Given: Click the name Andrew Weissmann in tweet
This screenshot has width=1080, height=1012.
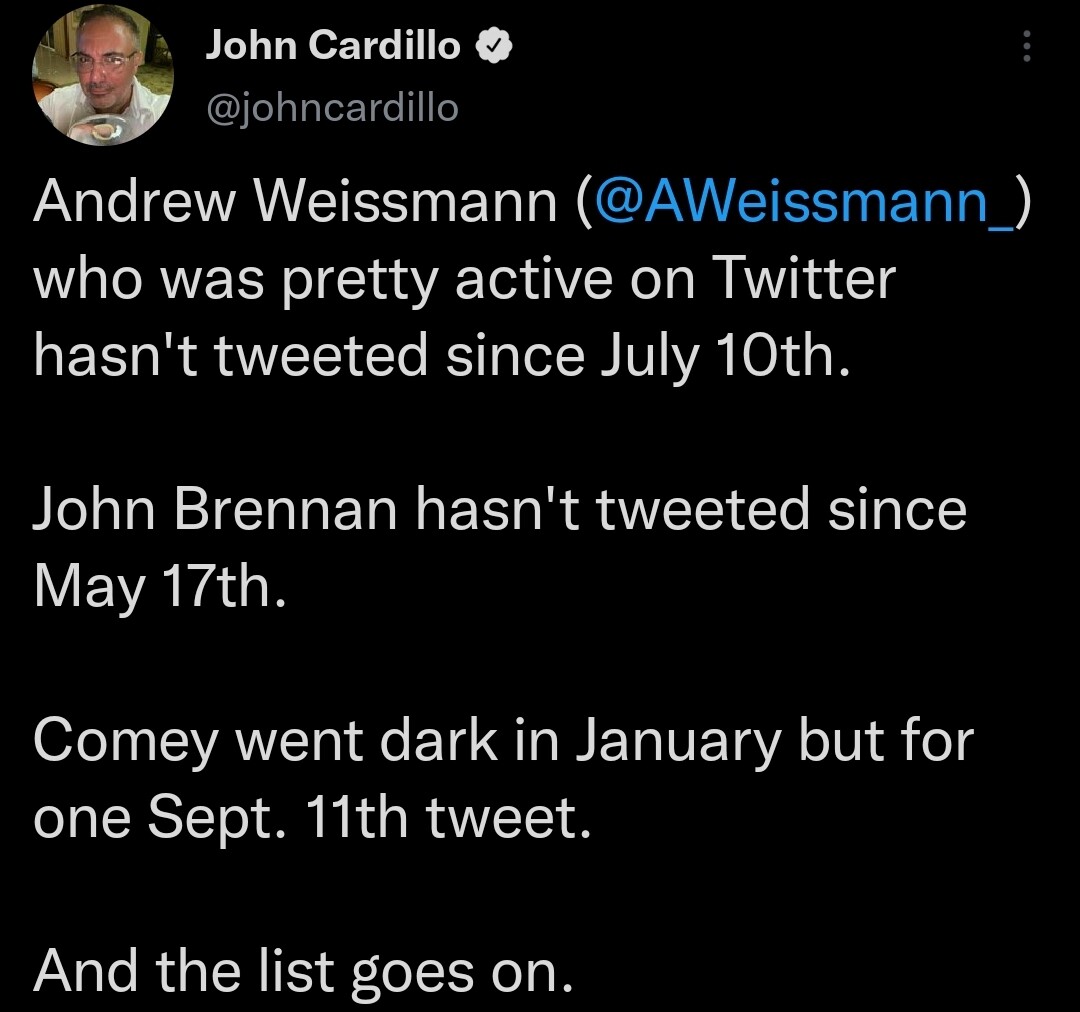Looking at the screenshot, I should pos(295,204).
